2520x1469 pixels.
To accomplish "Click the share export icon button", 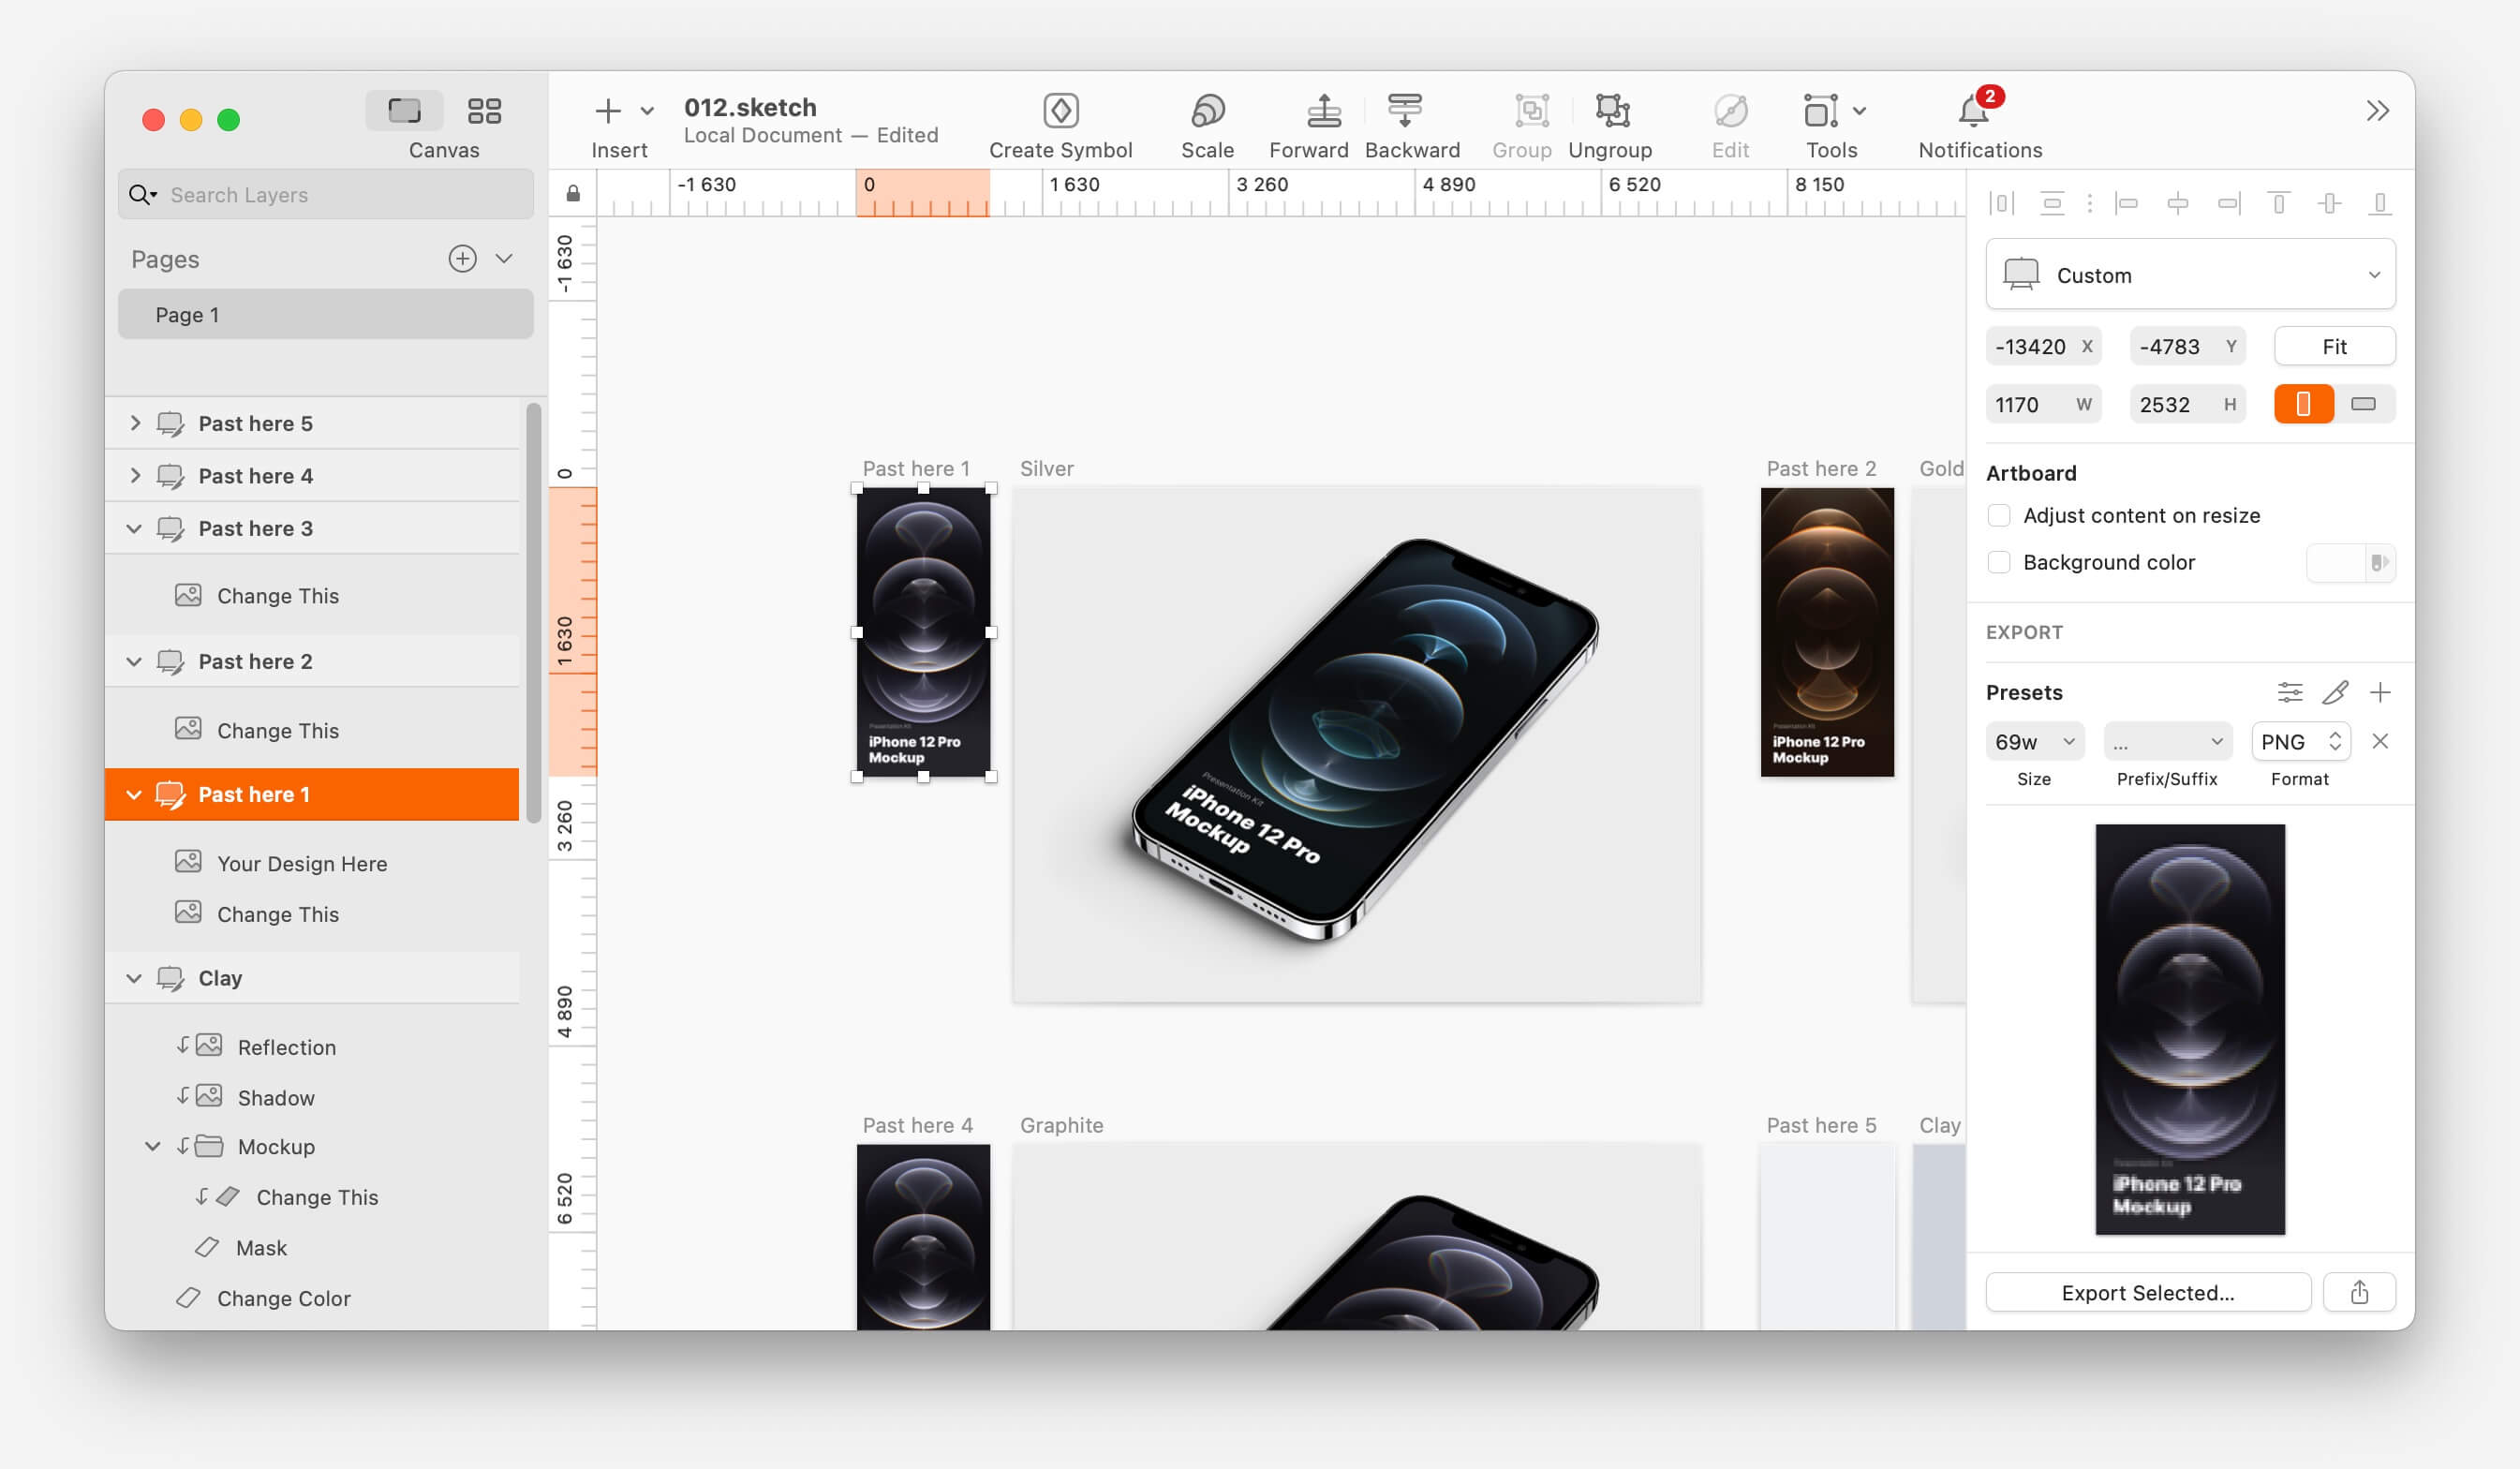I will [x=2359, y=1292].
